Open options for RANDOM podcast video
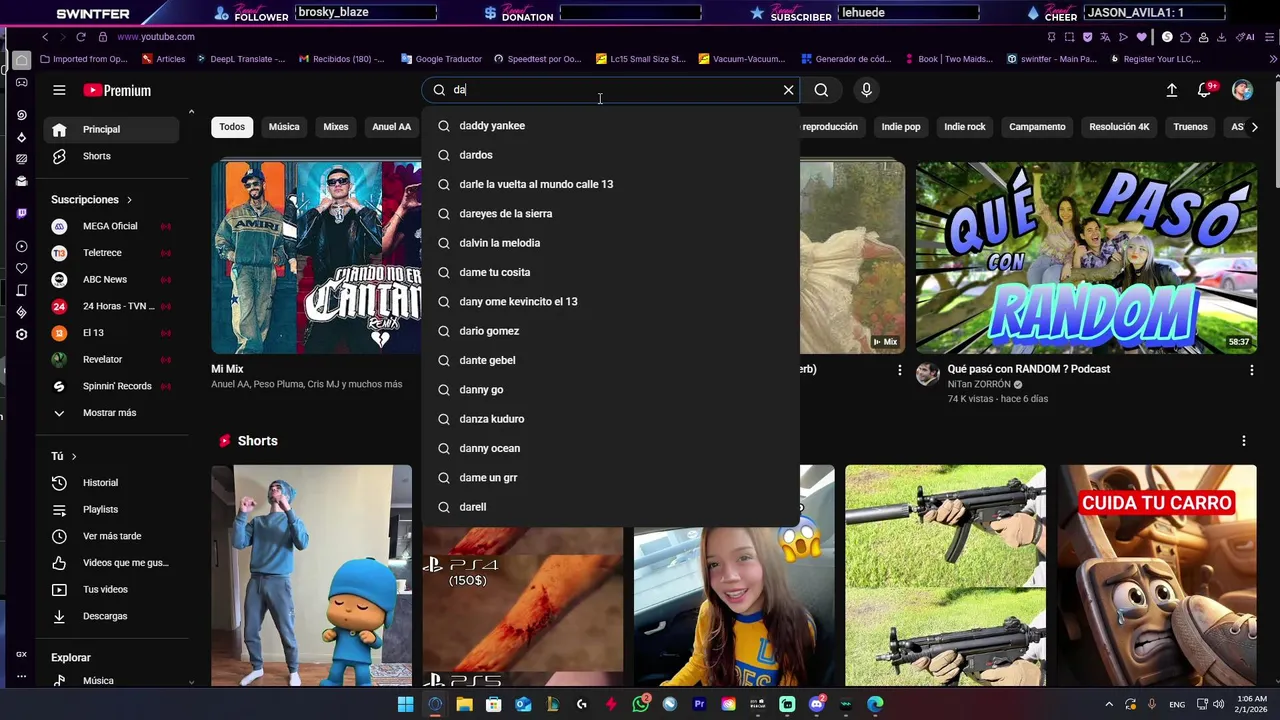 tap(1251, 370)
